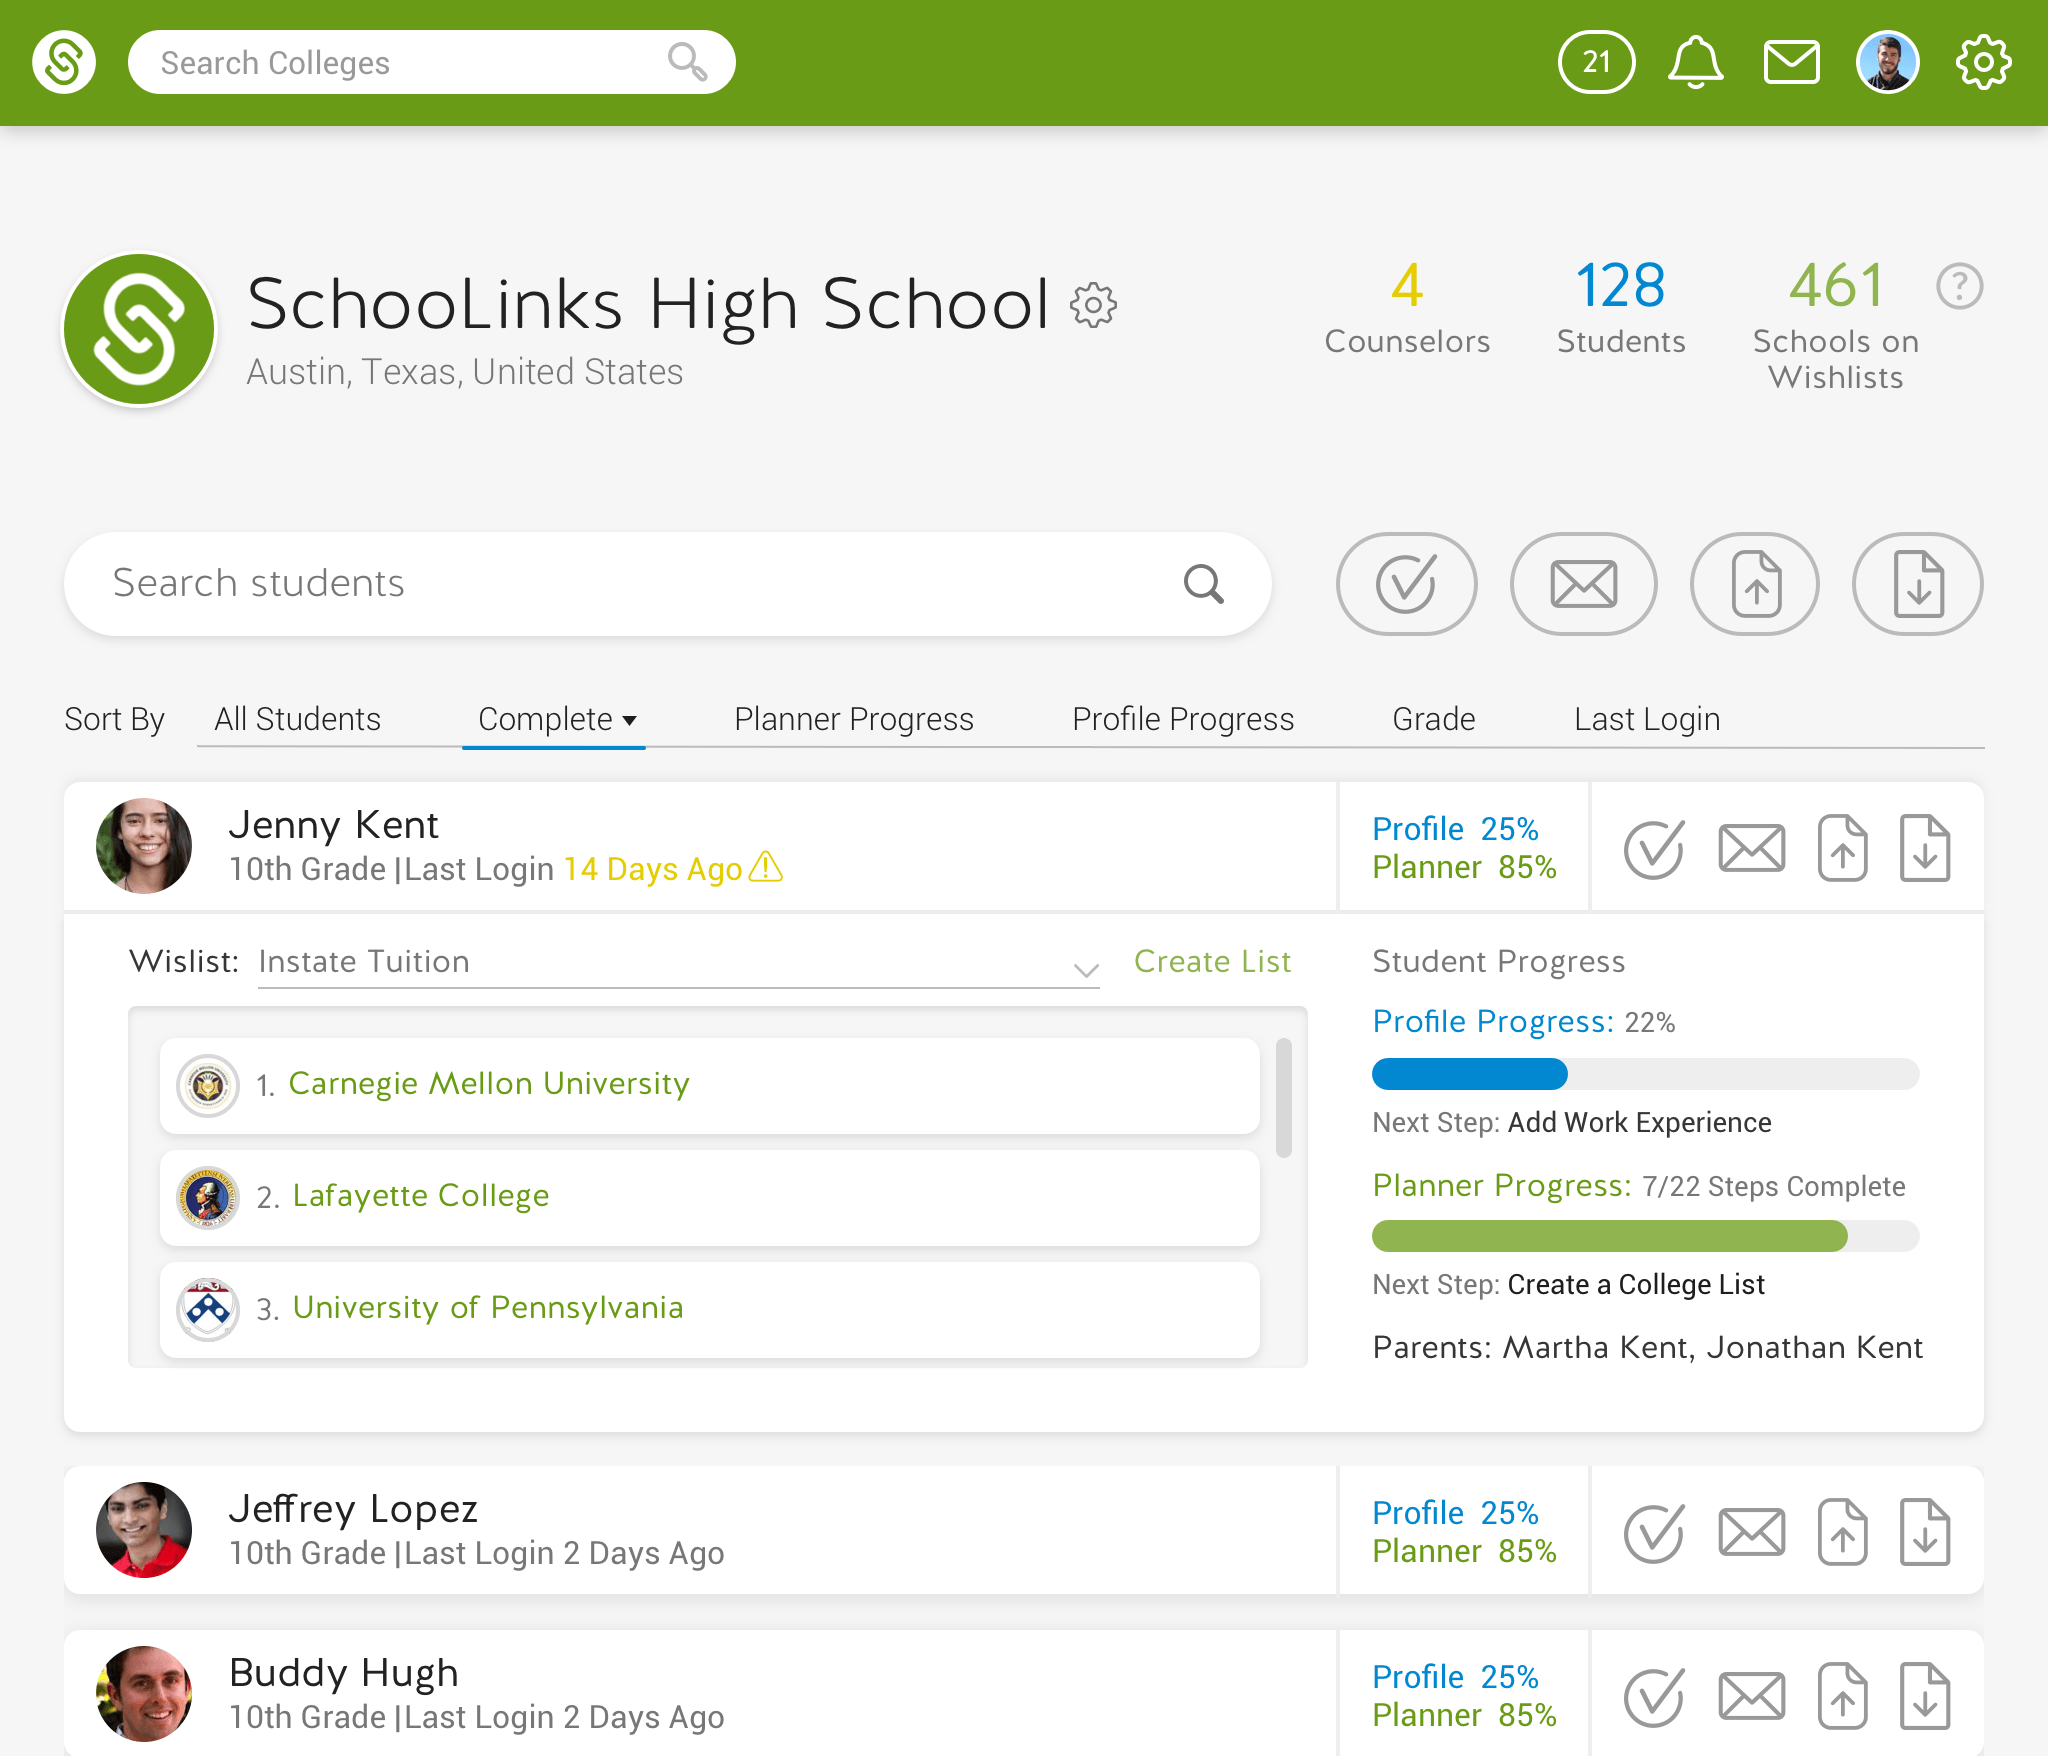Image resolution: width=2048 pixels, height=1756 pixels.
Task: Open notifications bell
Action: (x=1695, y=62)
